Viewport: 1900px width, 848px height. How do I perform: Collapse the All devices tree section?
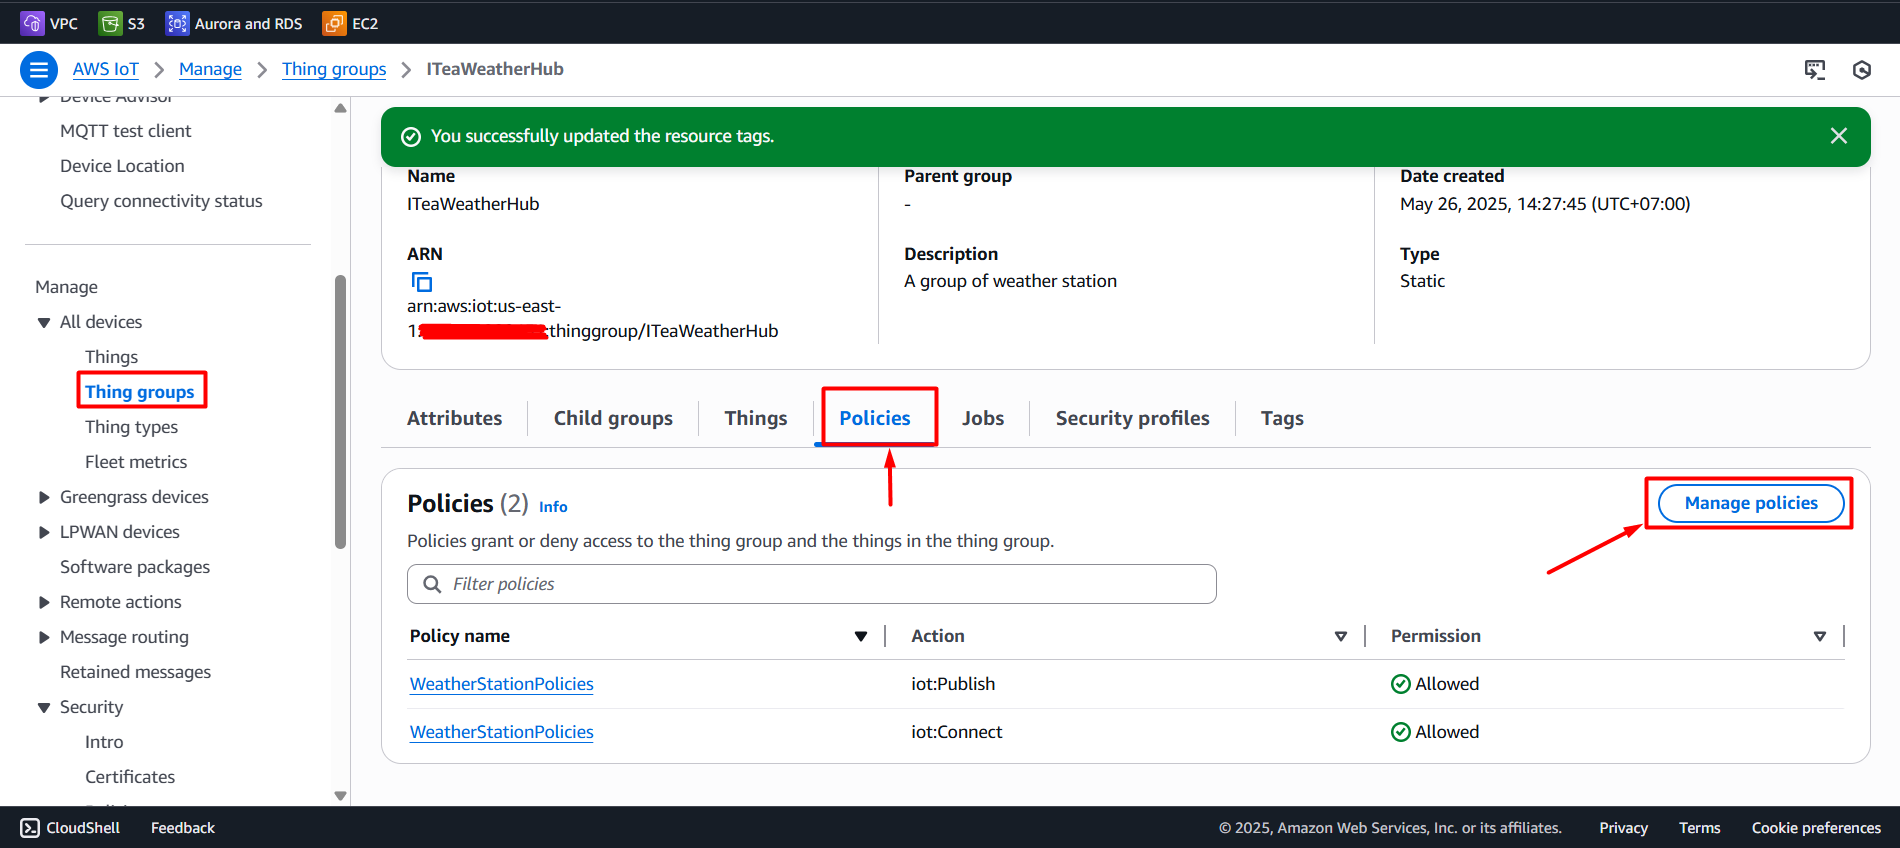pos(44,322)
